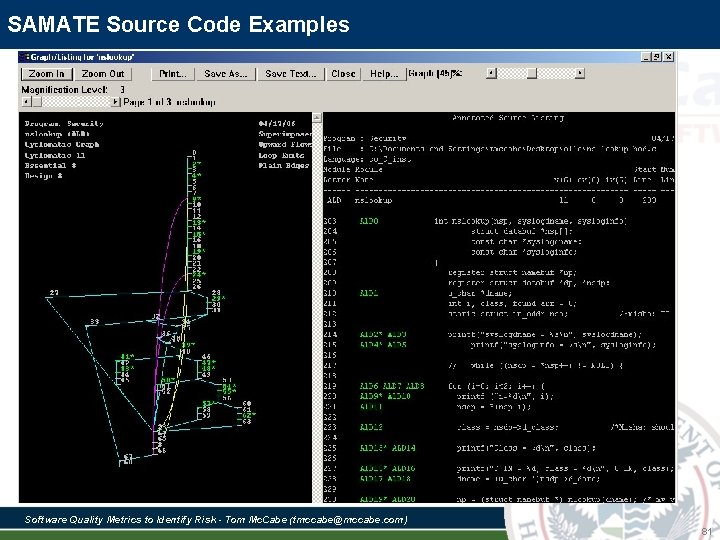Screen dimensions: 720x540
Task: Open the Print... dialog
Action: [173, 74]
